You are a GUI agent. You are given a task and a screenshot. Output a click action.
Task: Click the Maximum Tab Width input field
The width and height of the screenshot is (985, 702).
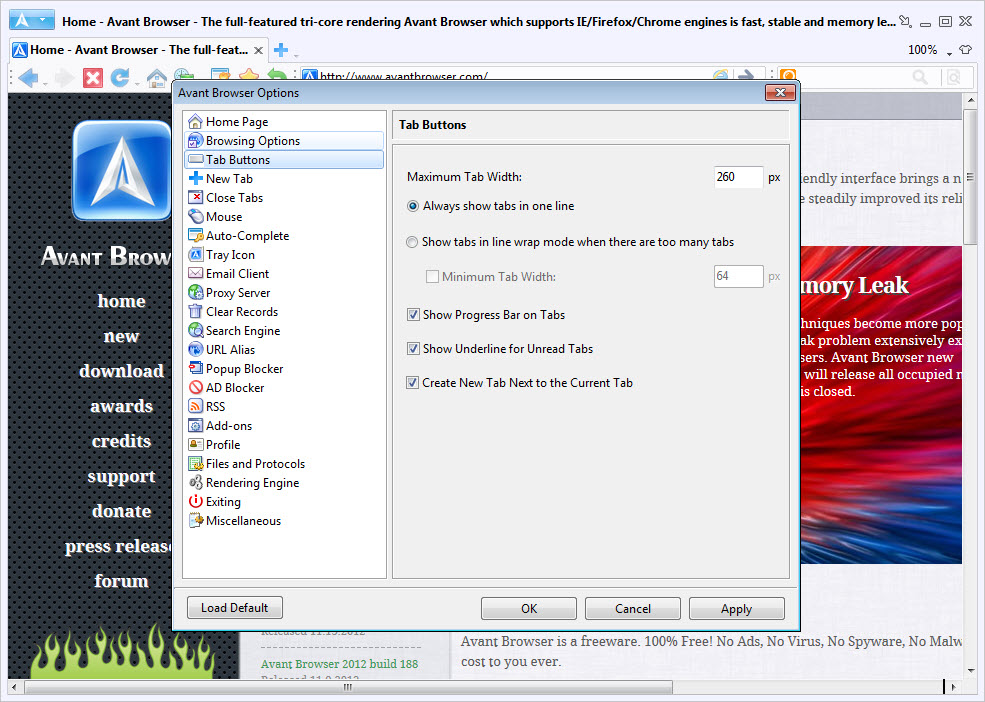click(x=738, y=177)
